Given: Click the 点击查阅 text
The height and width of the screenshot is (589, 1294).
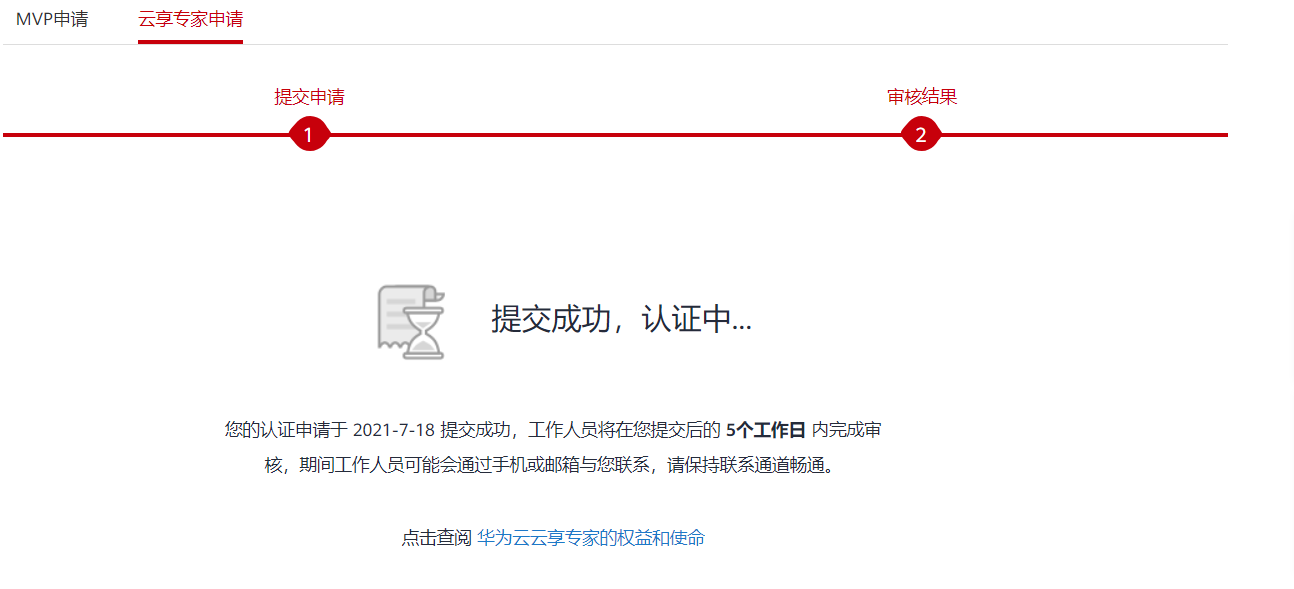Looking at the screenshot, I should (436, 538).
